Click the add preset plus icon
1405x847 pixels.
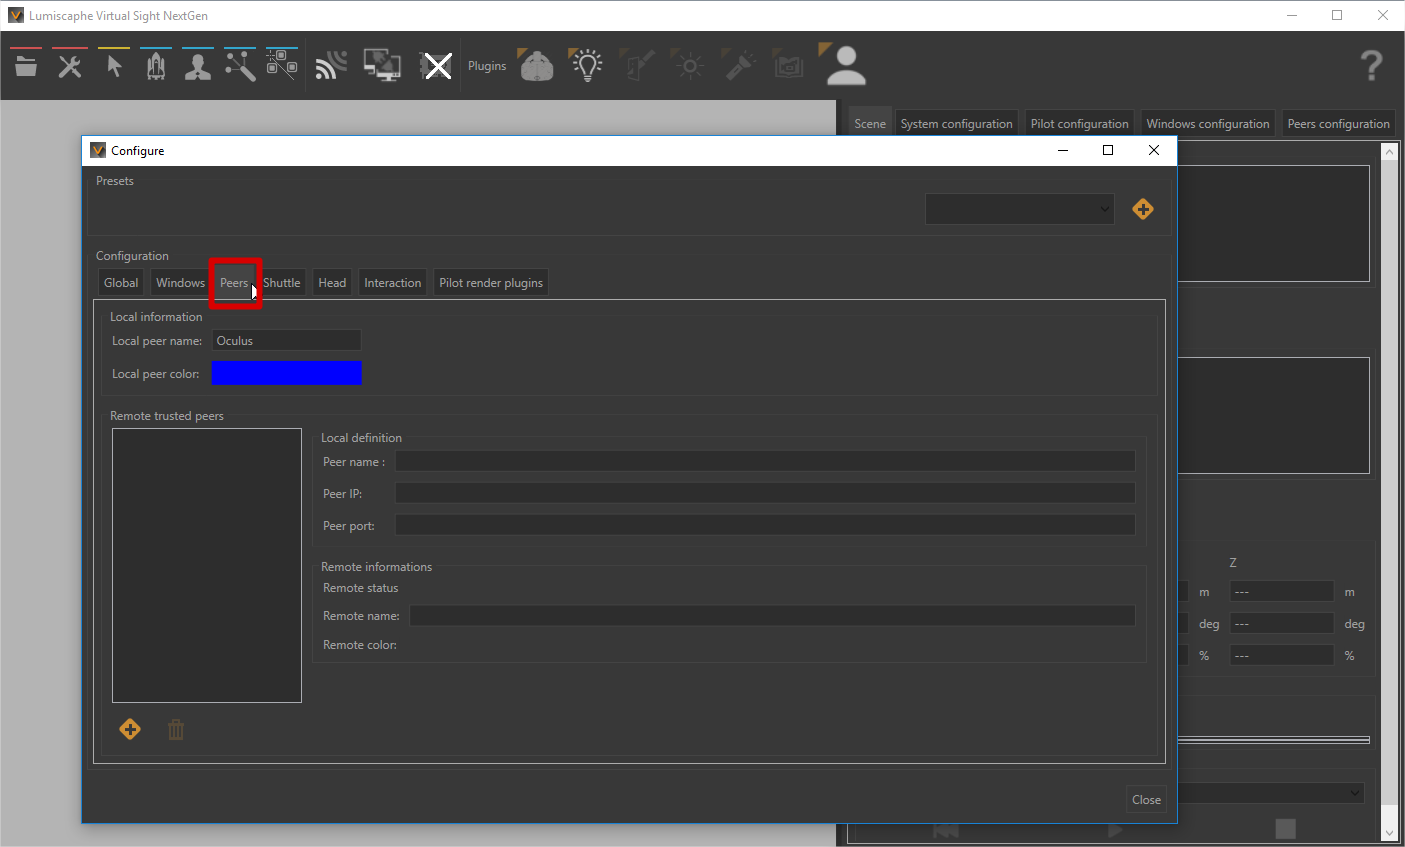1143,209
